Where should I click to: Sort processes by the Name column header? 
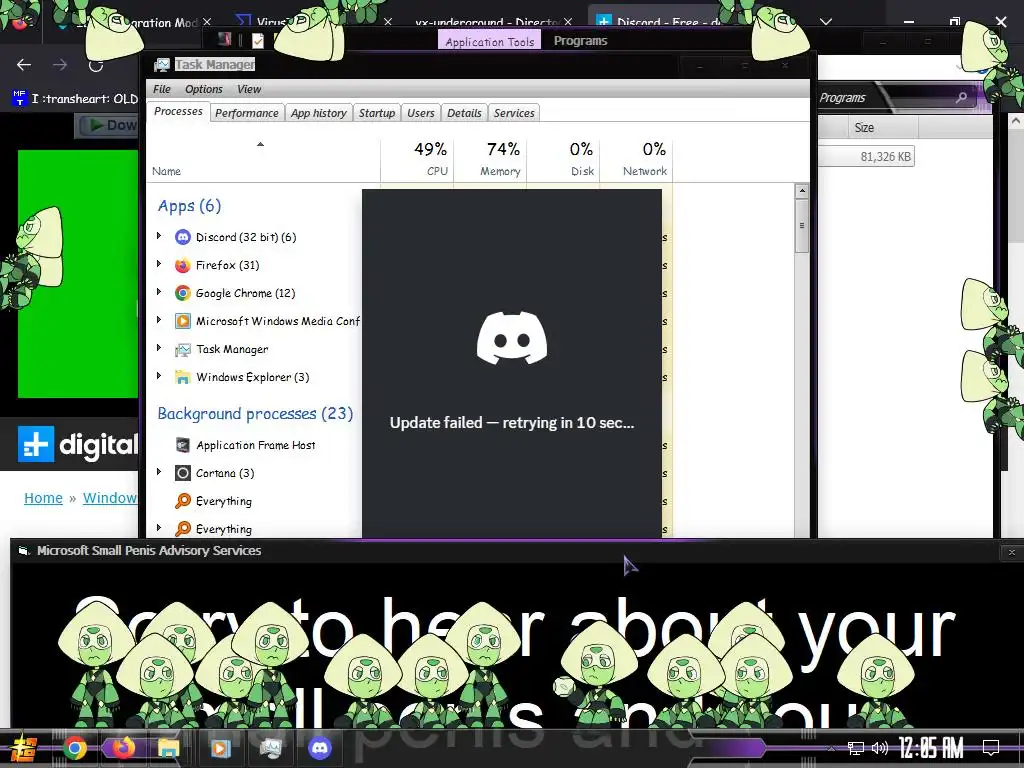coord(263,159)
